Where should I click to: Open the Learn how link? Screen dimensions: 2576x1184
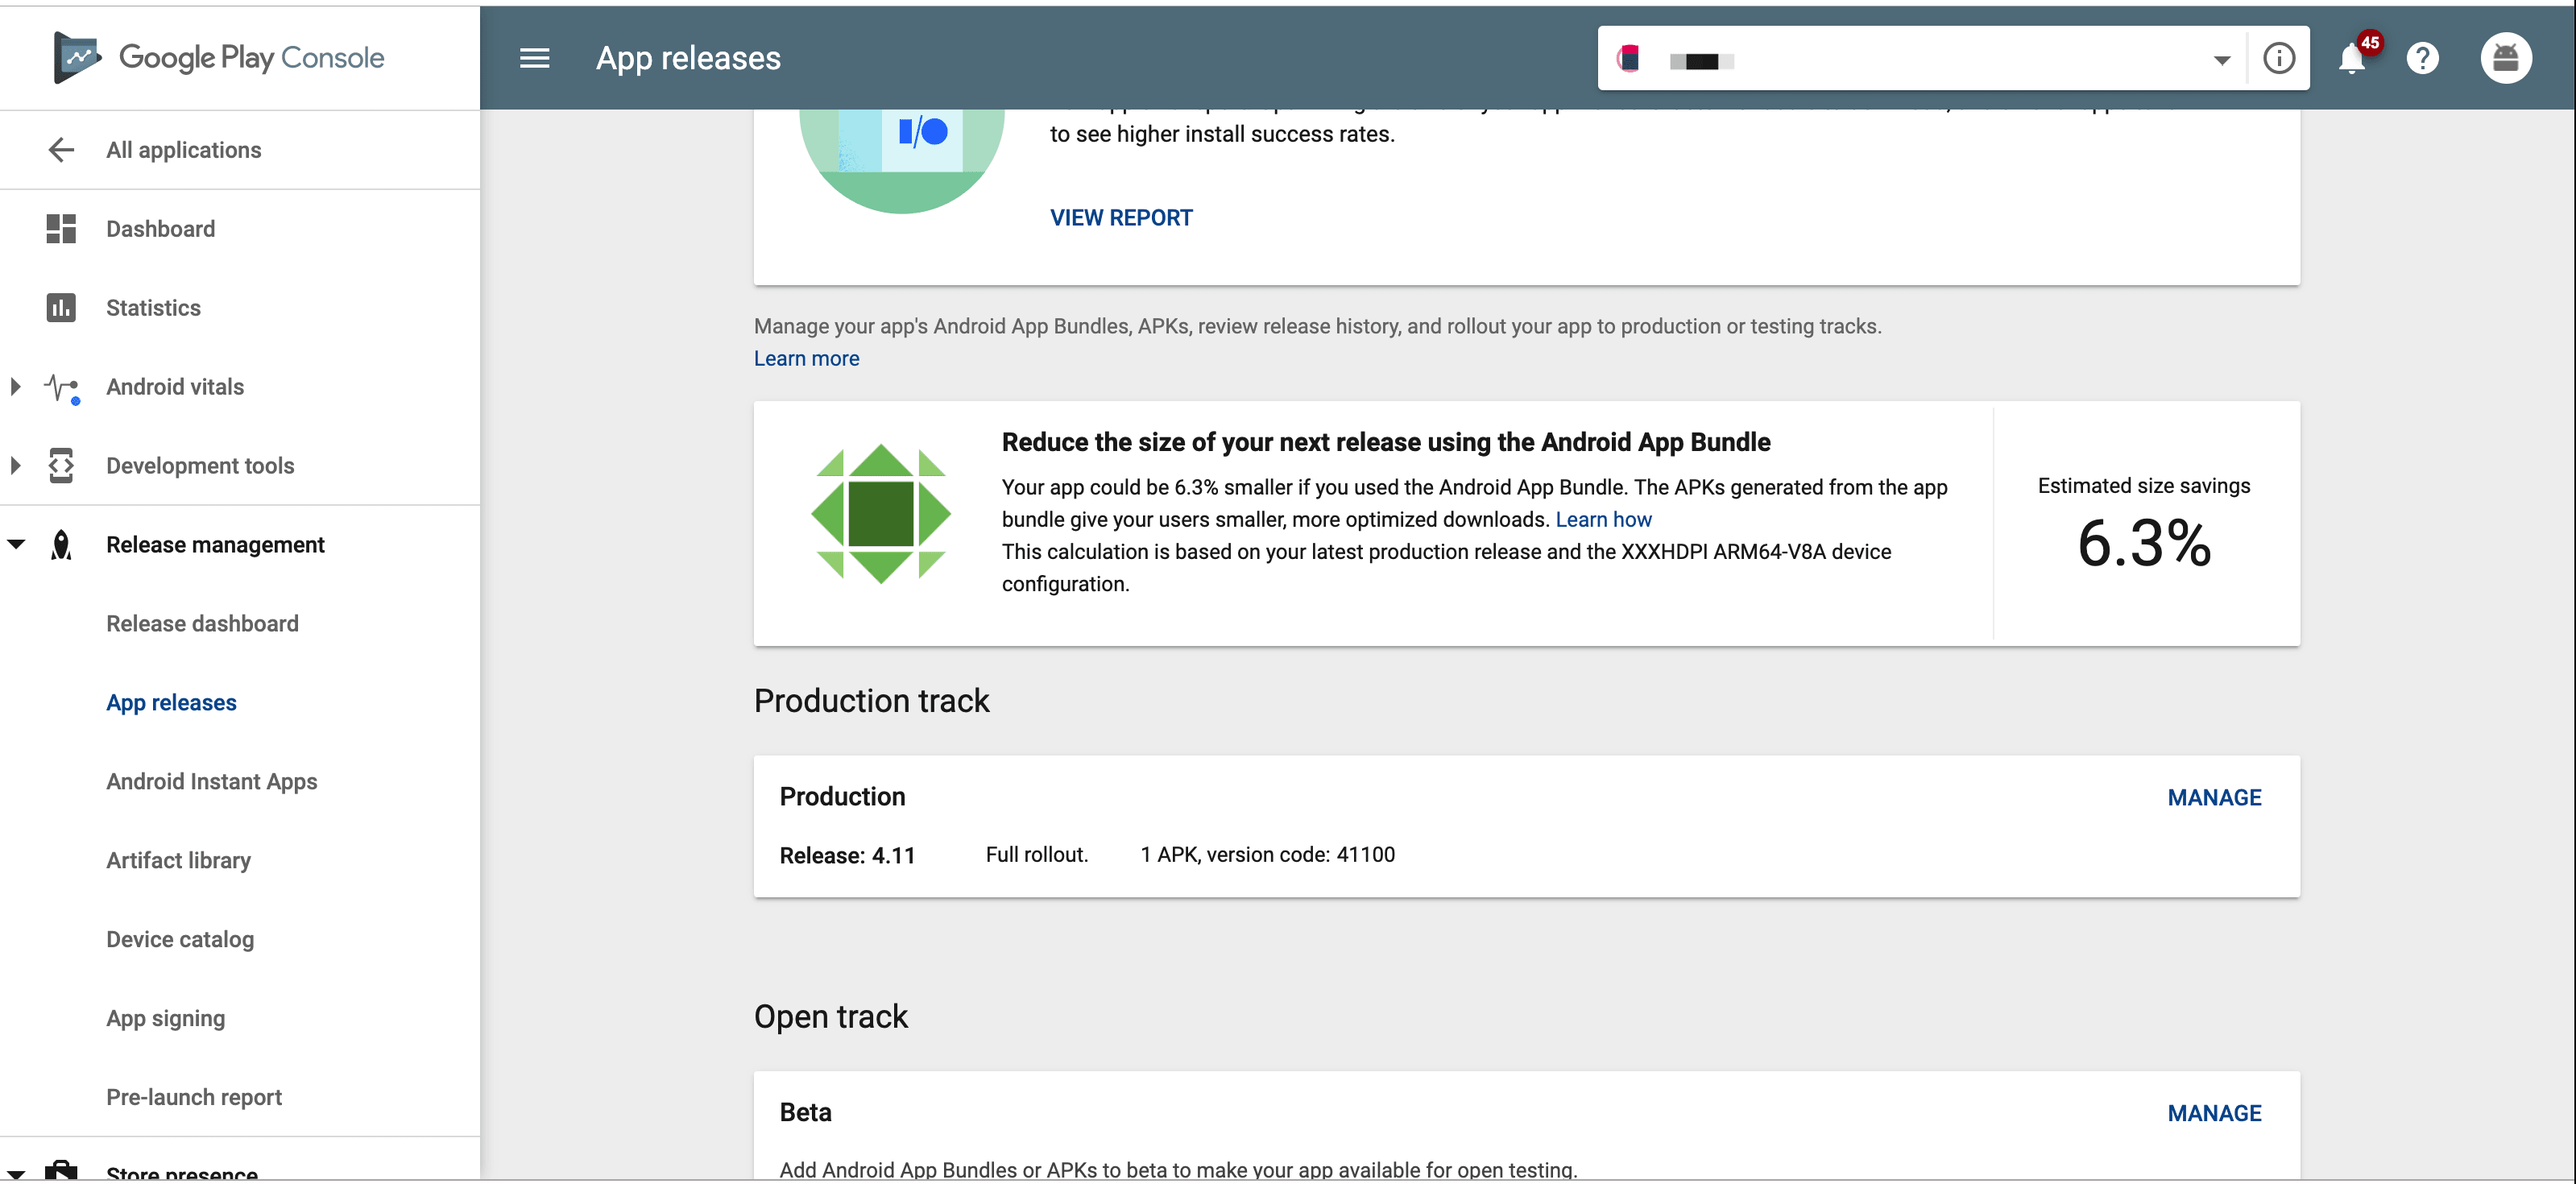click(x=1603, y=520)
